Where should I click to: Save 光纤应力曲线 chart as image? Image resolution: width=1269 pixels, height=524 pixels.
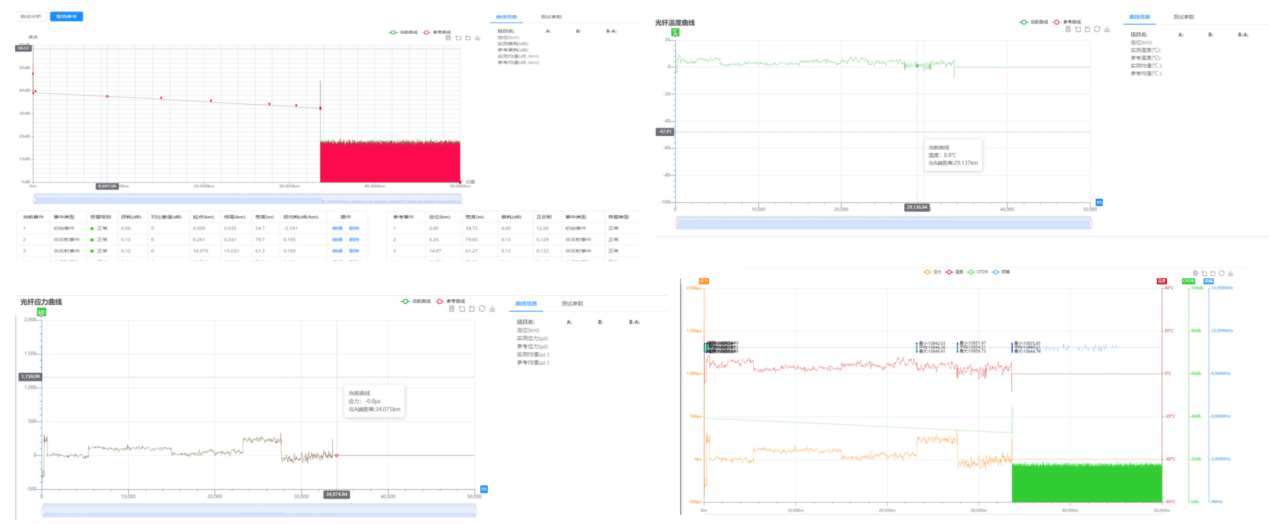point(491,308)
